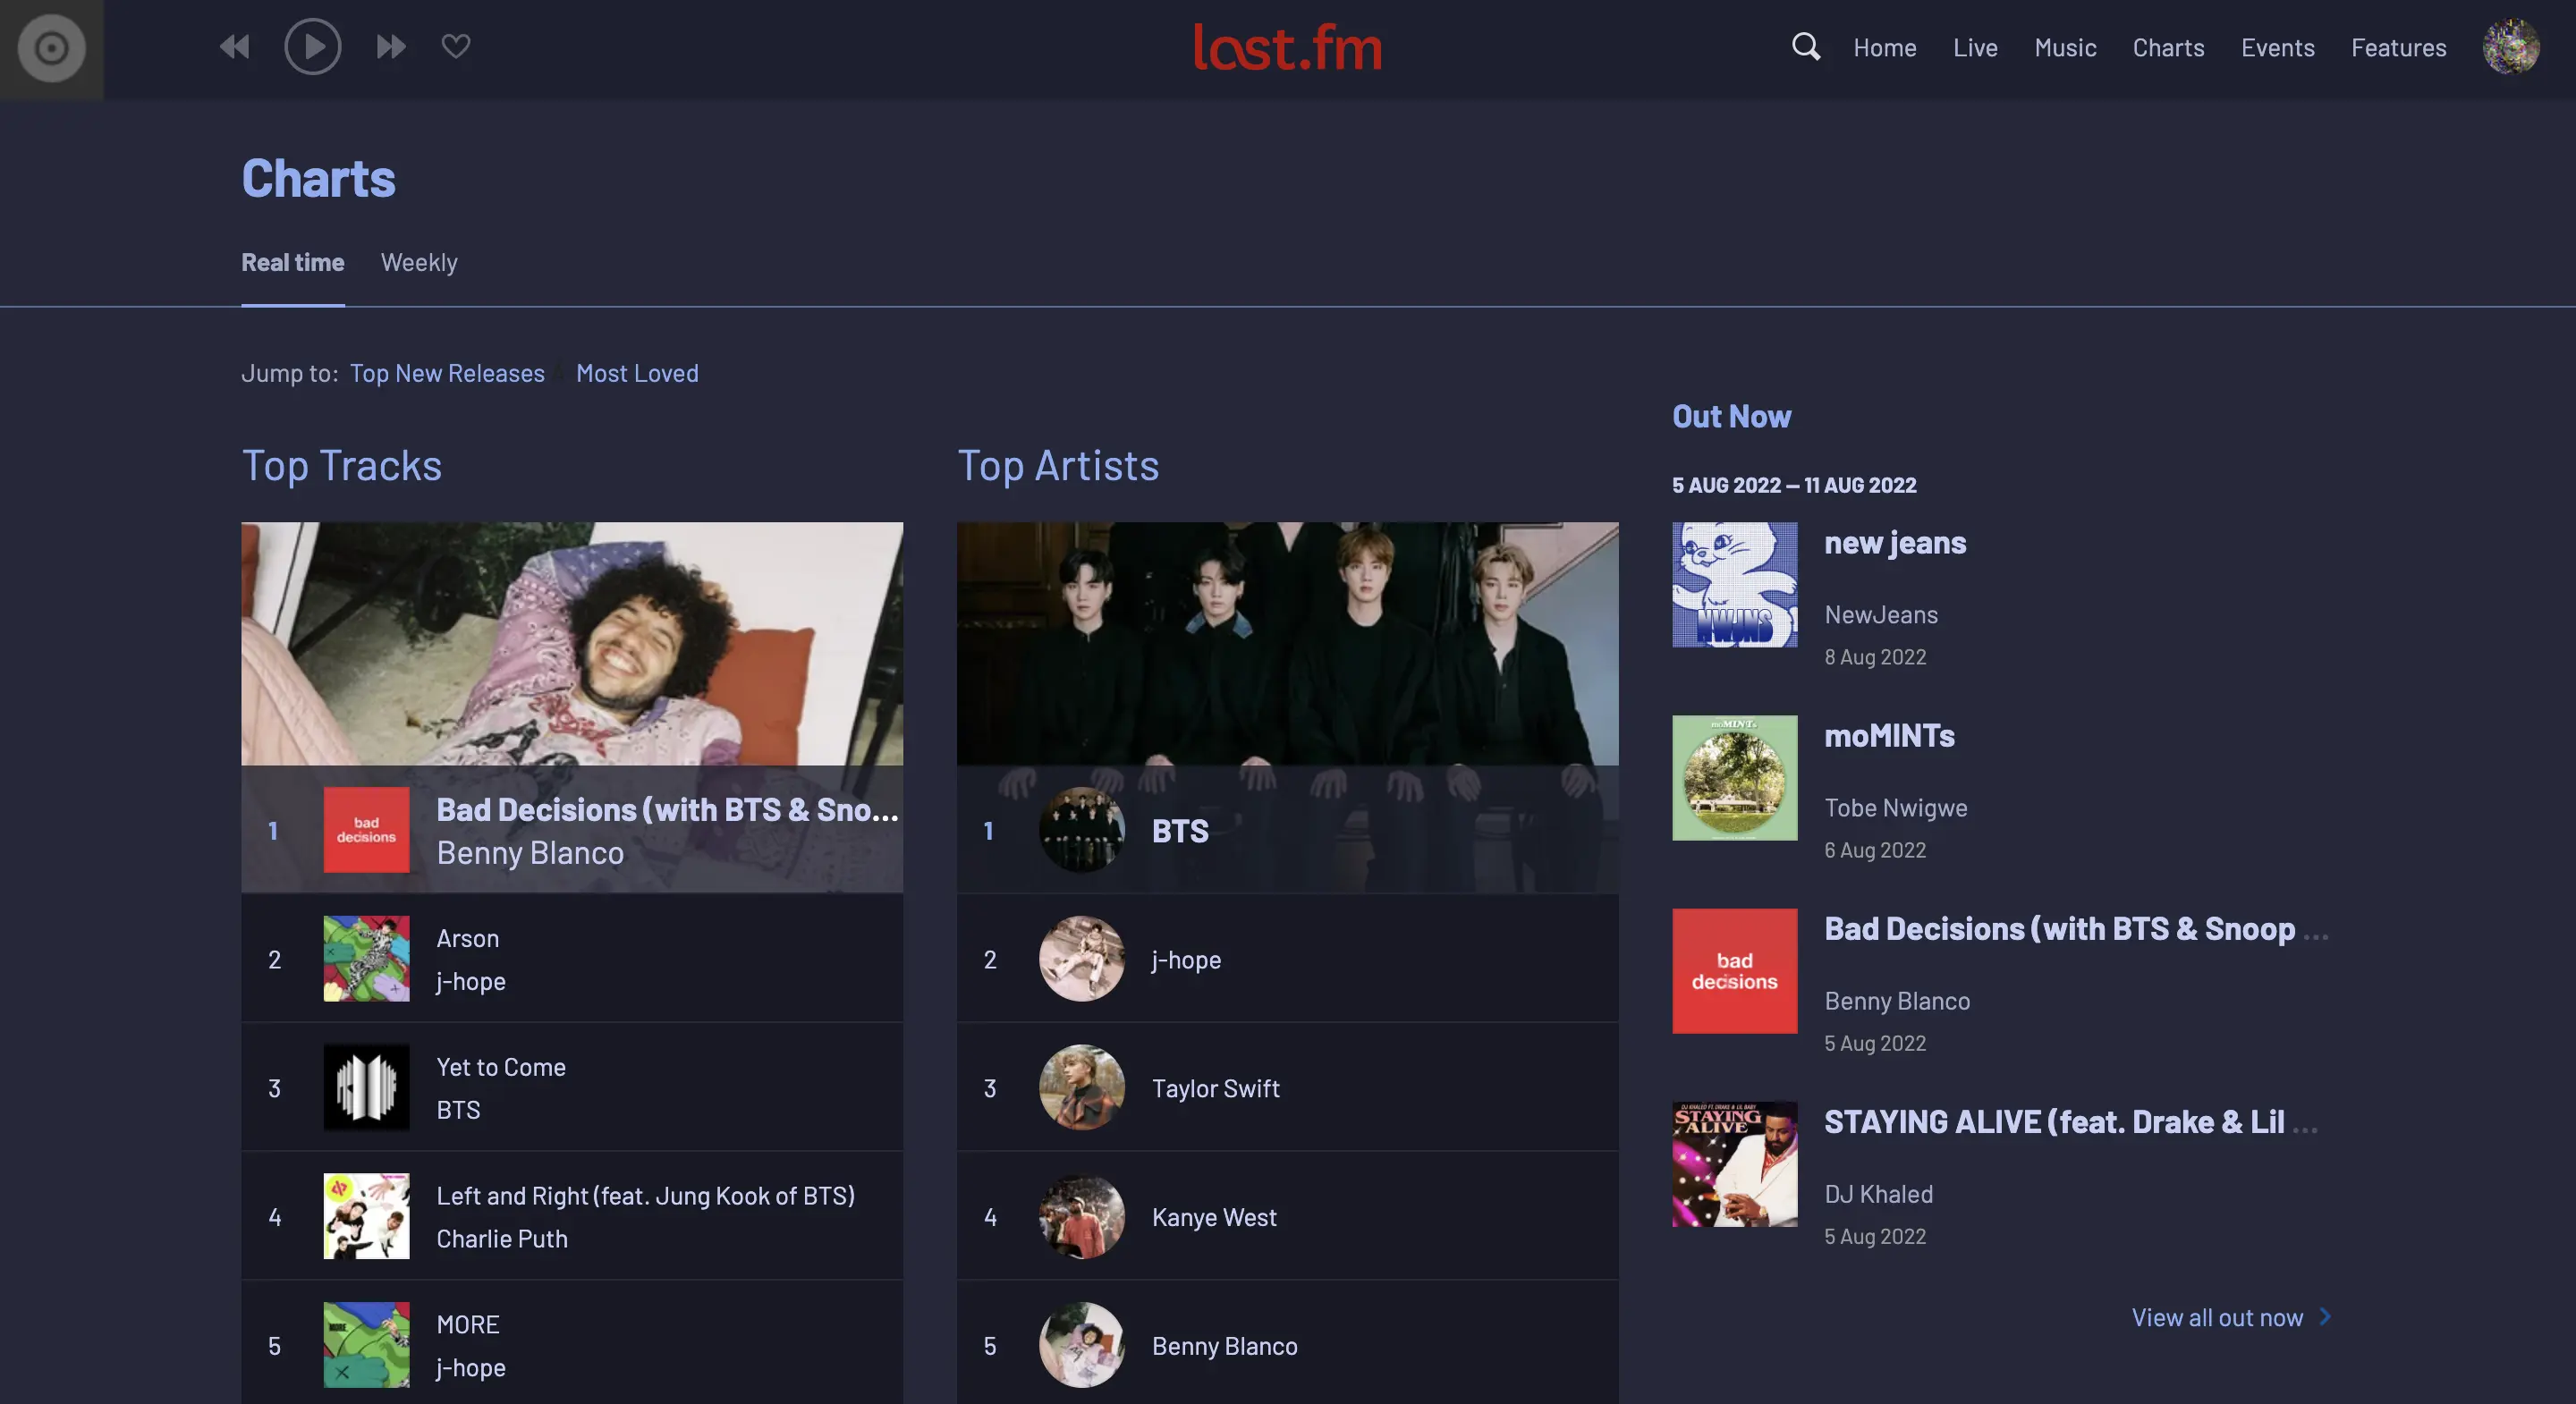Click the Kanye West round avatar
The height and width of the screenshot is (1404, 2576).
[x=1081, y=1216]
